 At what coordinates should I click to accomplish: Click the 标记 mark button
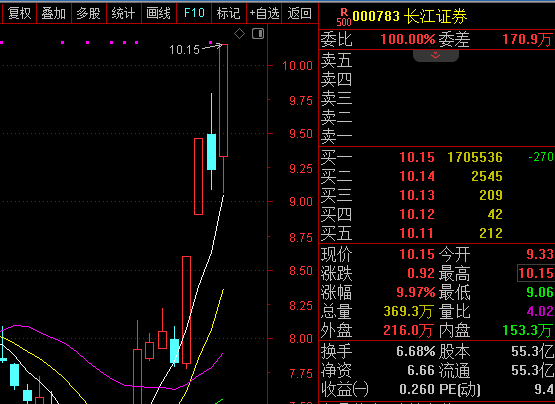pyautogui.click(x=229, y=13)
